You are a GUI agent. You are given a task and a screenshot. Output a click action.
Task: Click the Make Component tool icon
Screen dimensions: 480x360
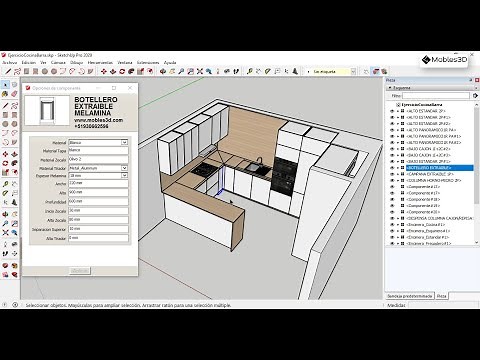click(x=14, y=85)
